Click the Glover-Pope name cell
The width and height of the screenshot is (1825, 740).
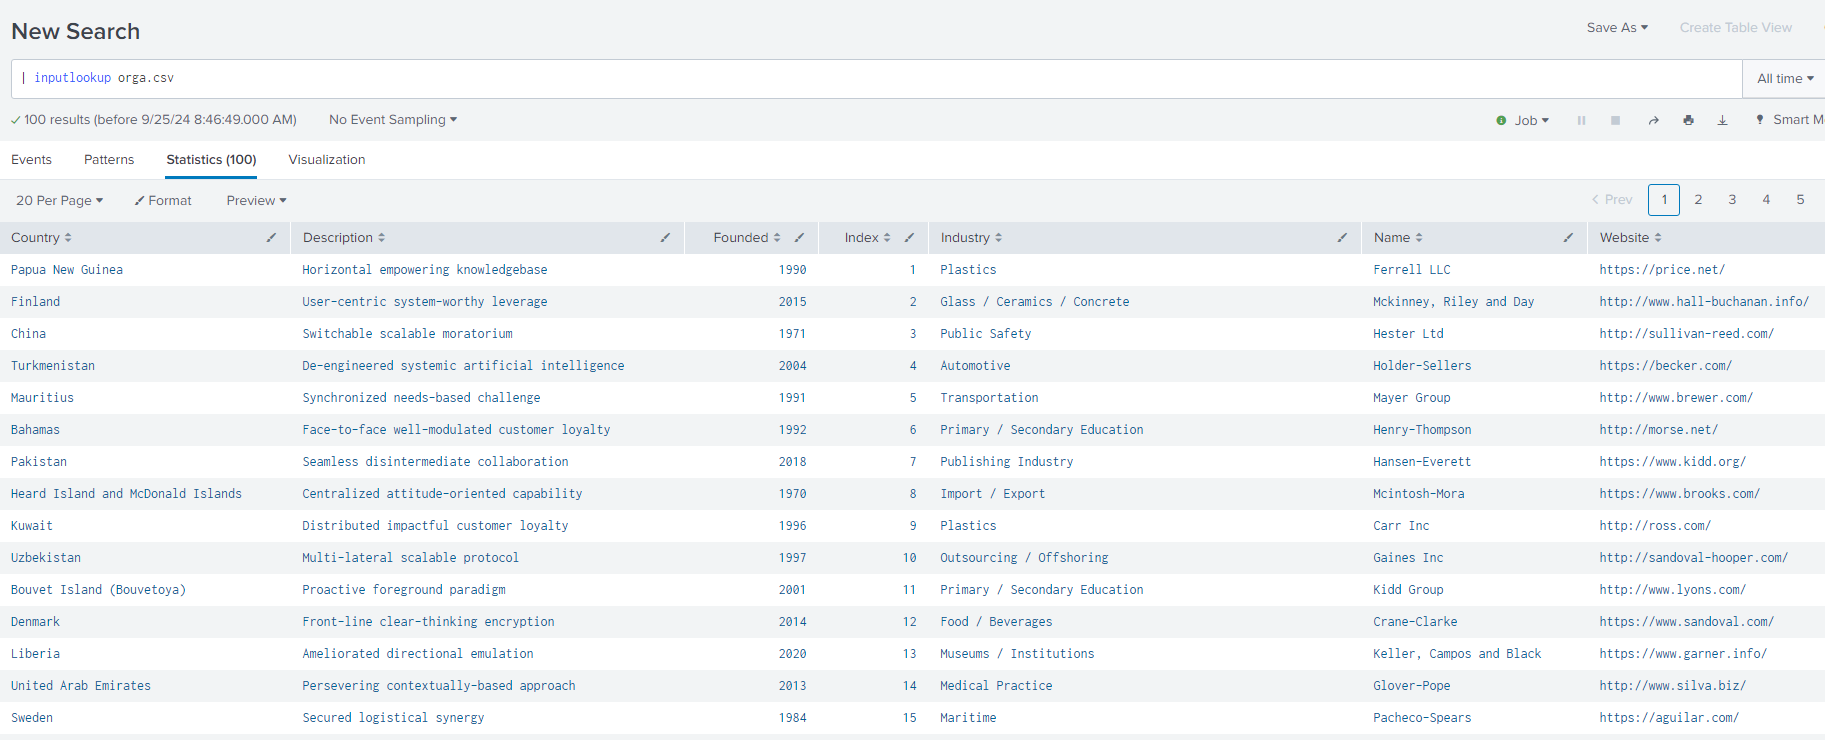(x=1412, y=686)
